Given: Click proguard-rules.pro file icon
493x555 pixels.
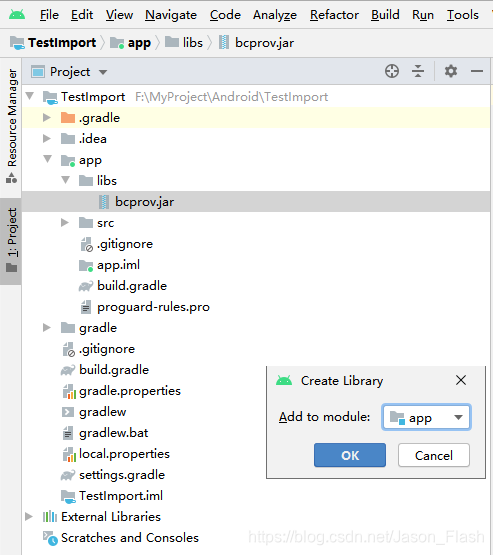Looking at the screenshot, I should 86,307.
